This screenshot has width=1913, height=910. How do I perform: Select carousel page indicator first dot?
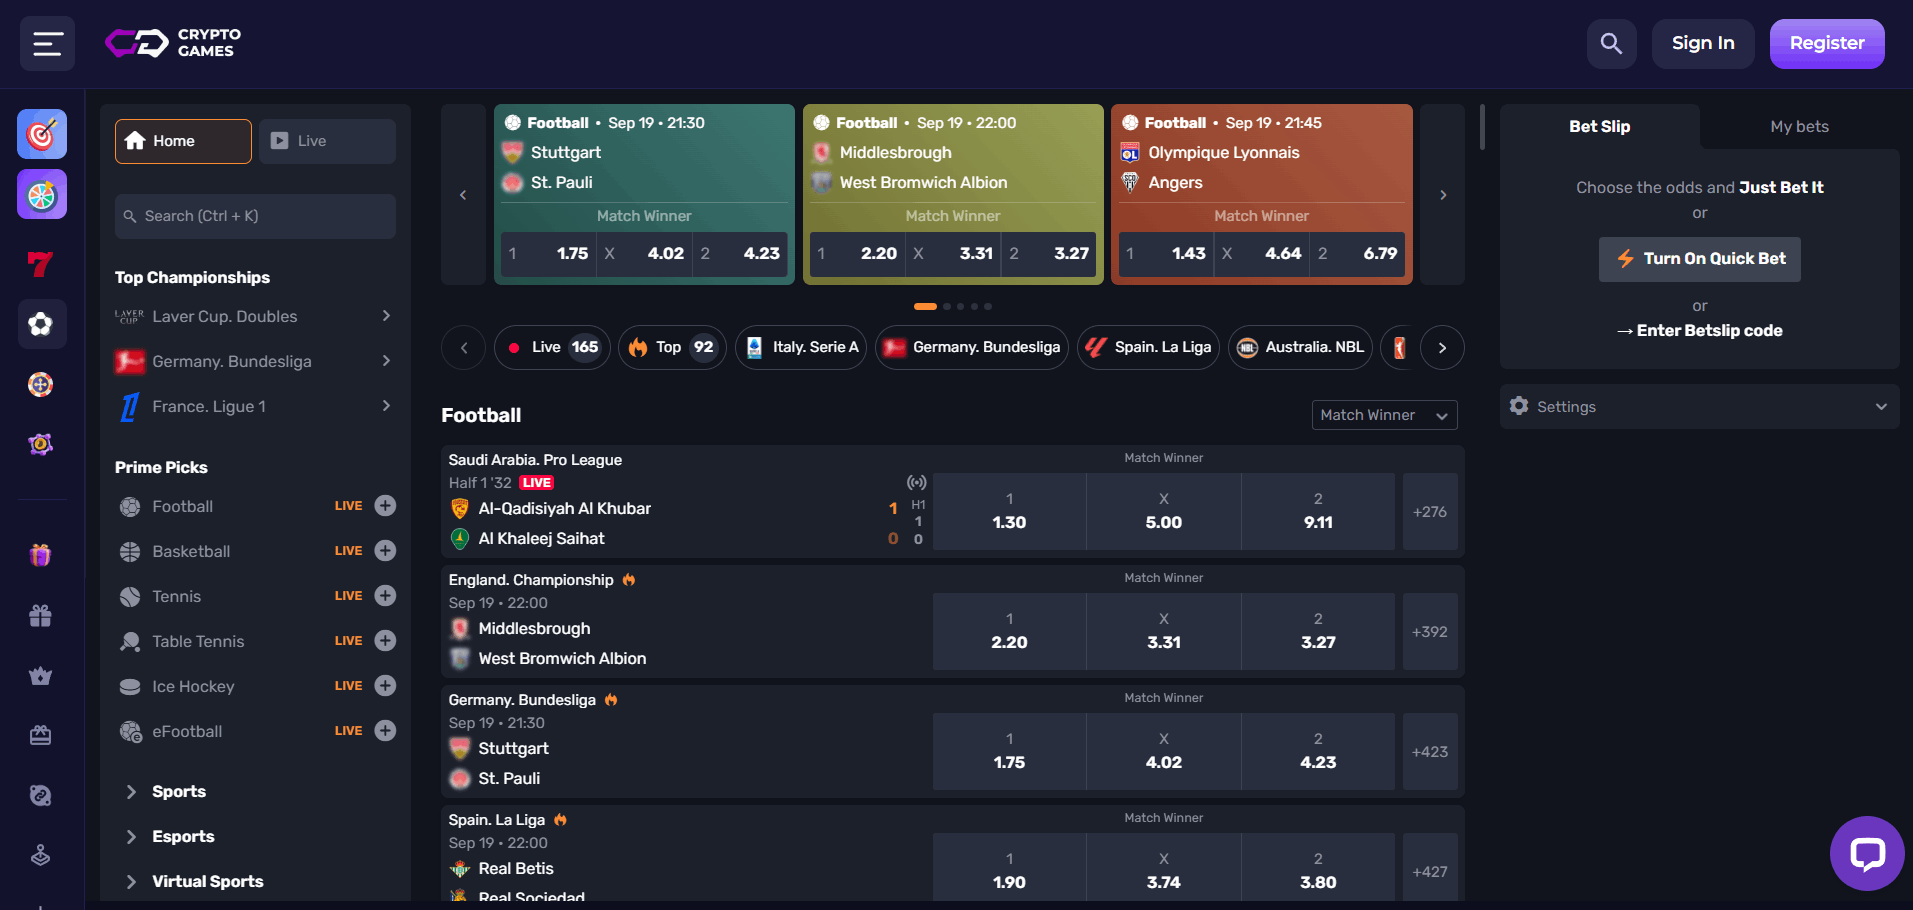click(925, 307)
